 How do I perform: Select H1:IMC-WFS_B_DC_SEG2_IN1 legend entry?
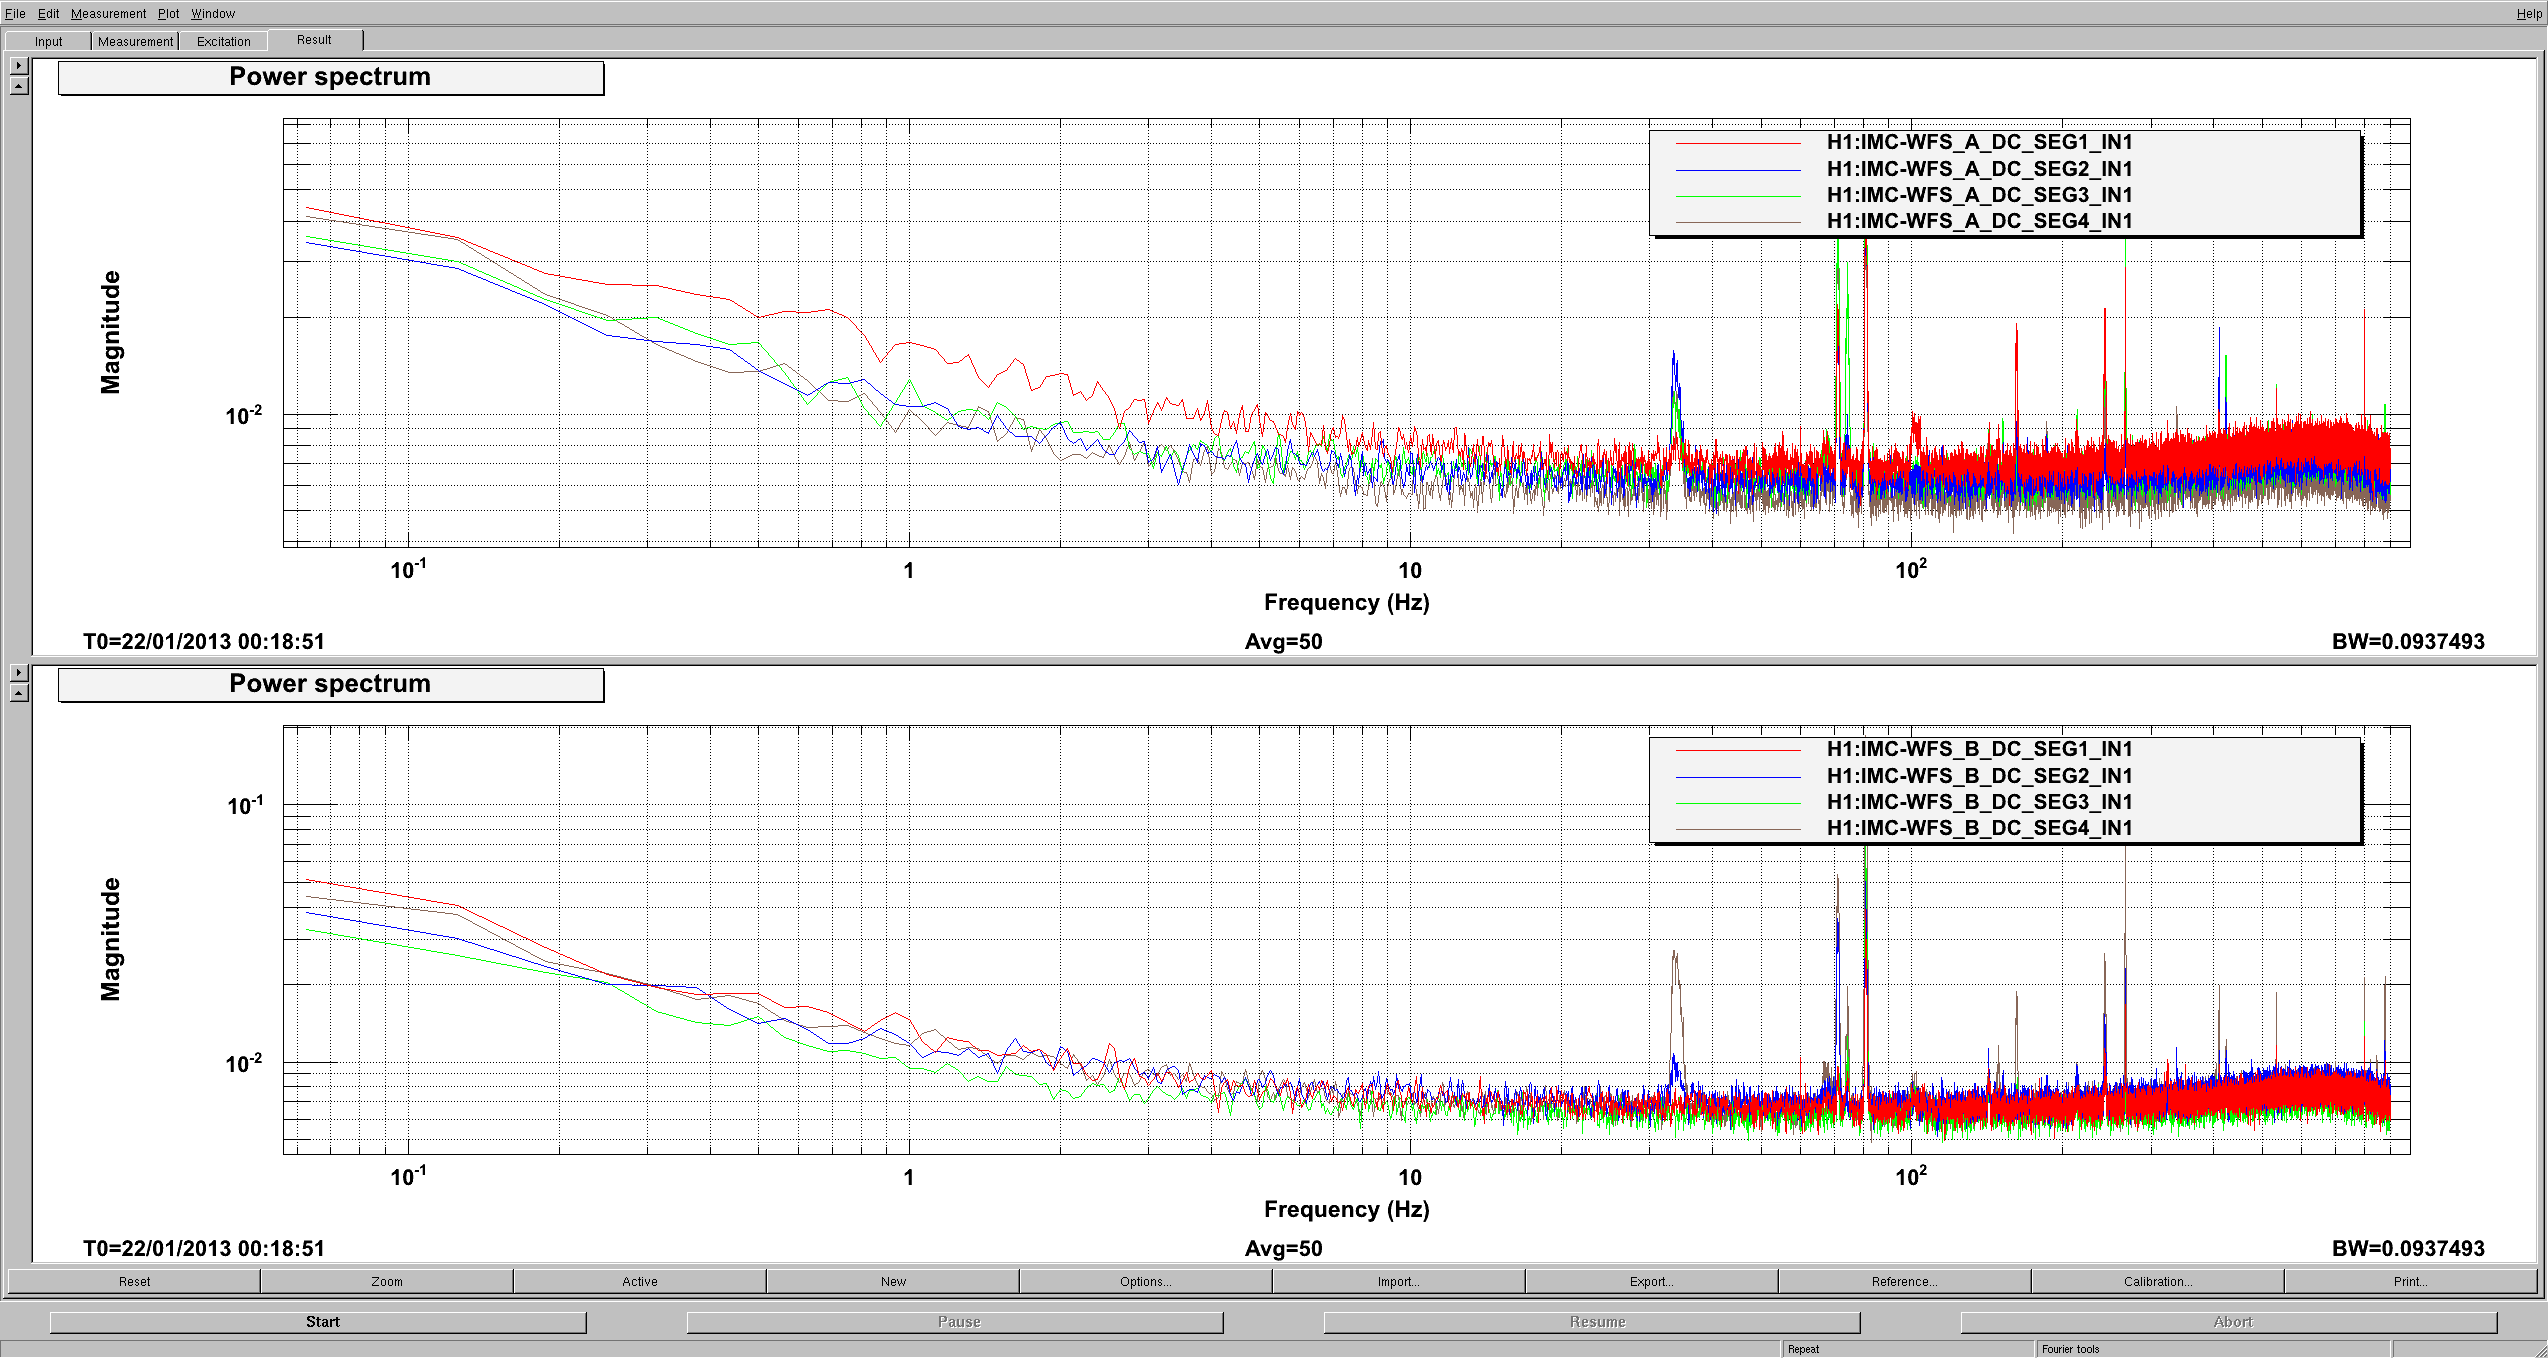point(1979,776)
